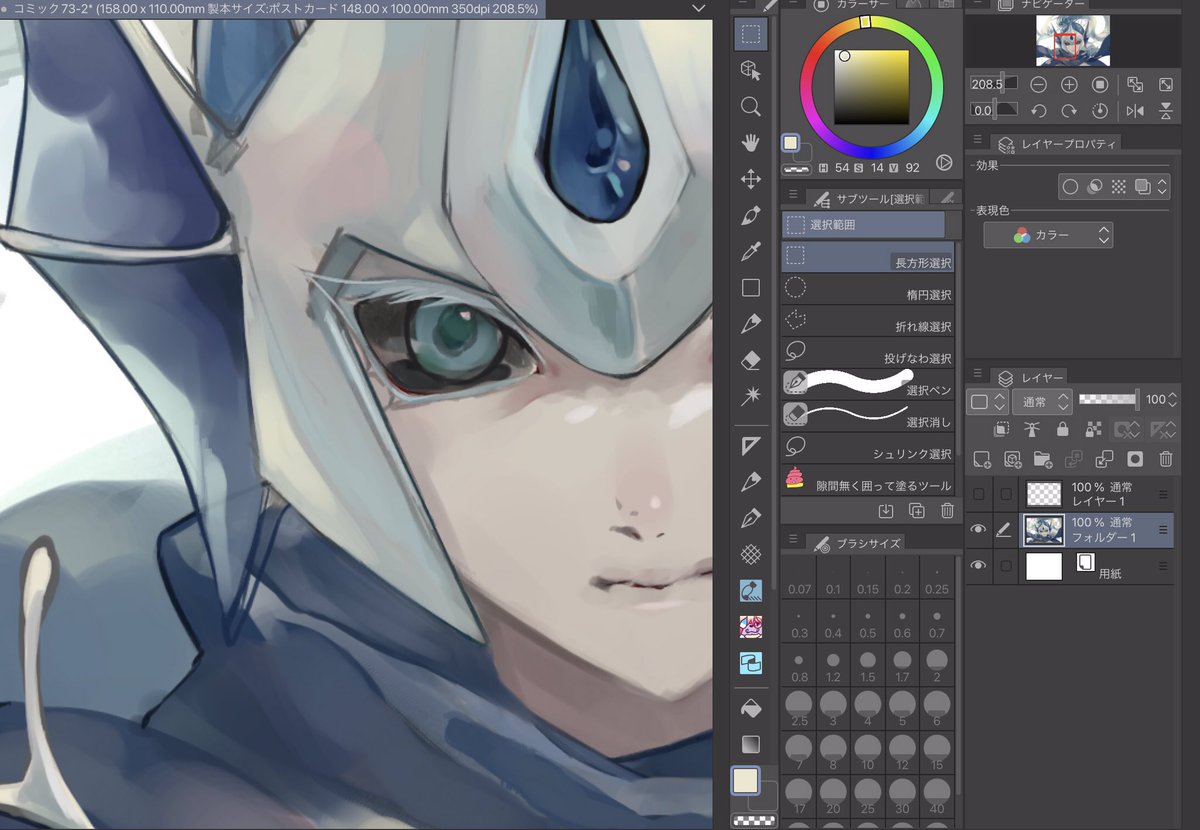Zoom in with the Navigator plus button
The height and width of the screenshot is (830, 1200).
1069,85
